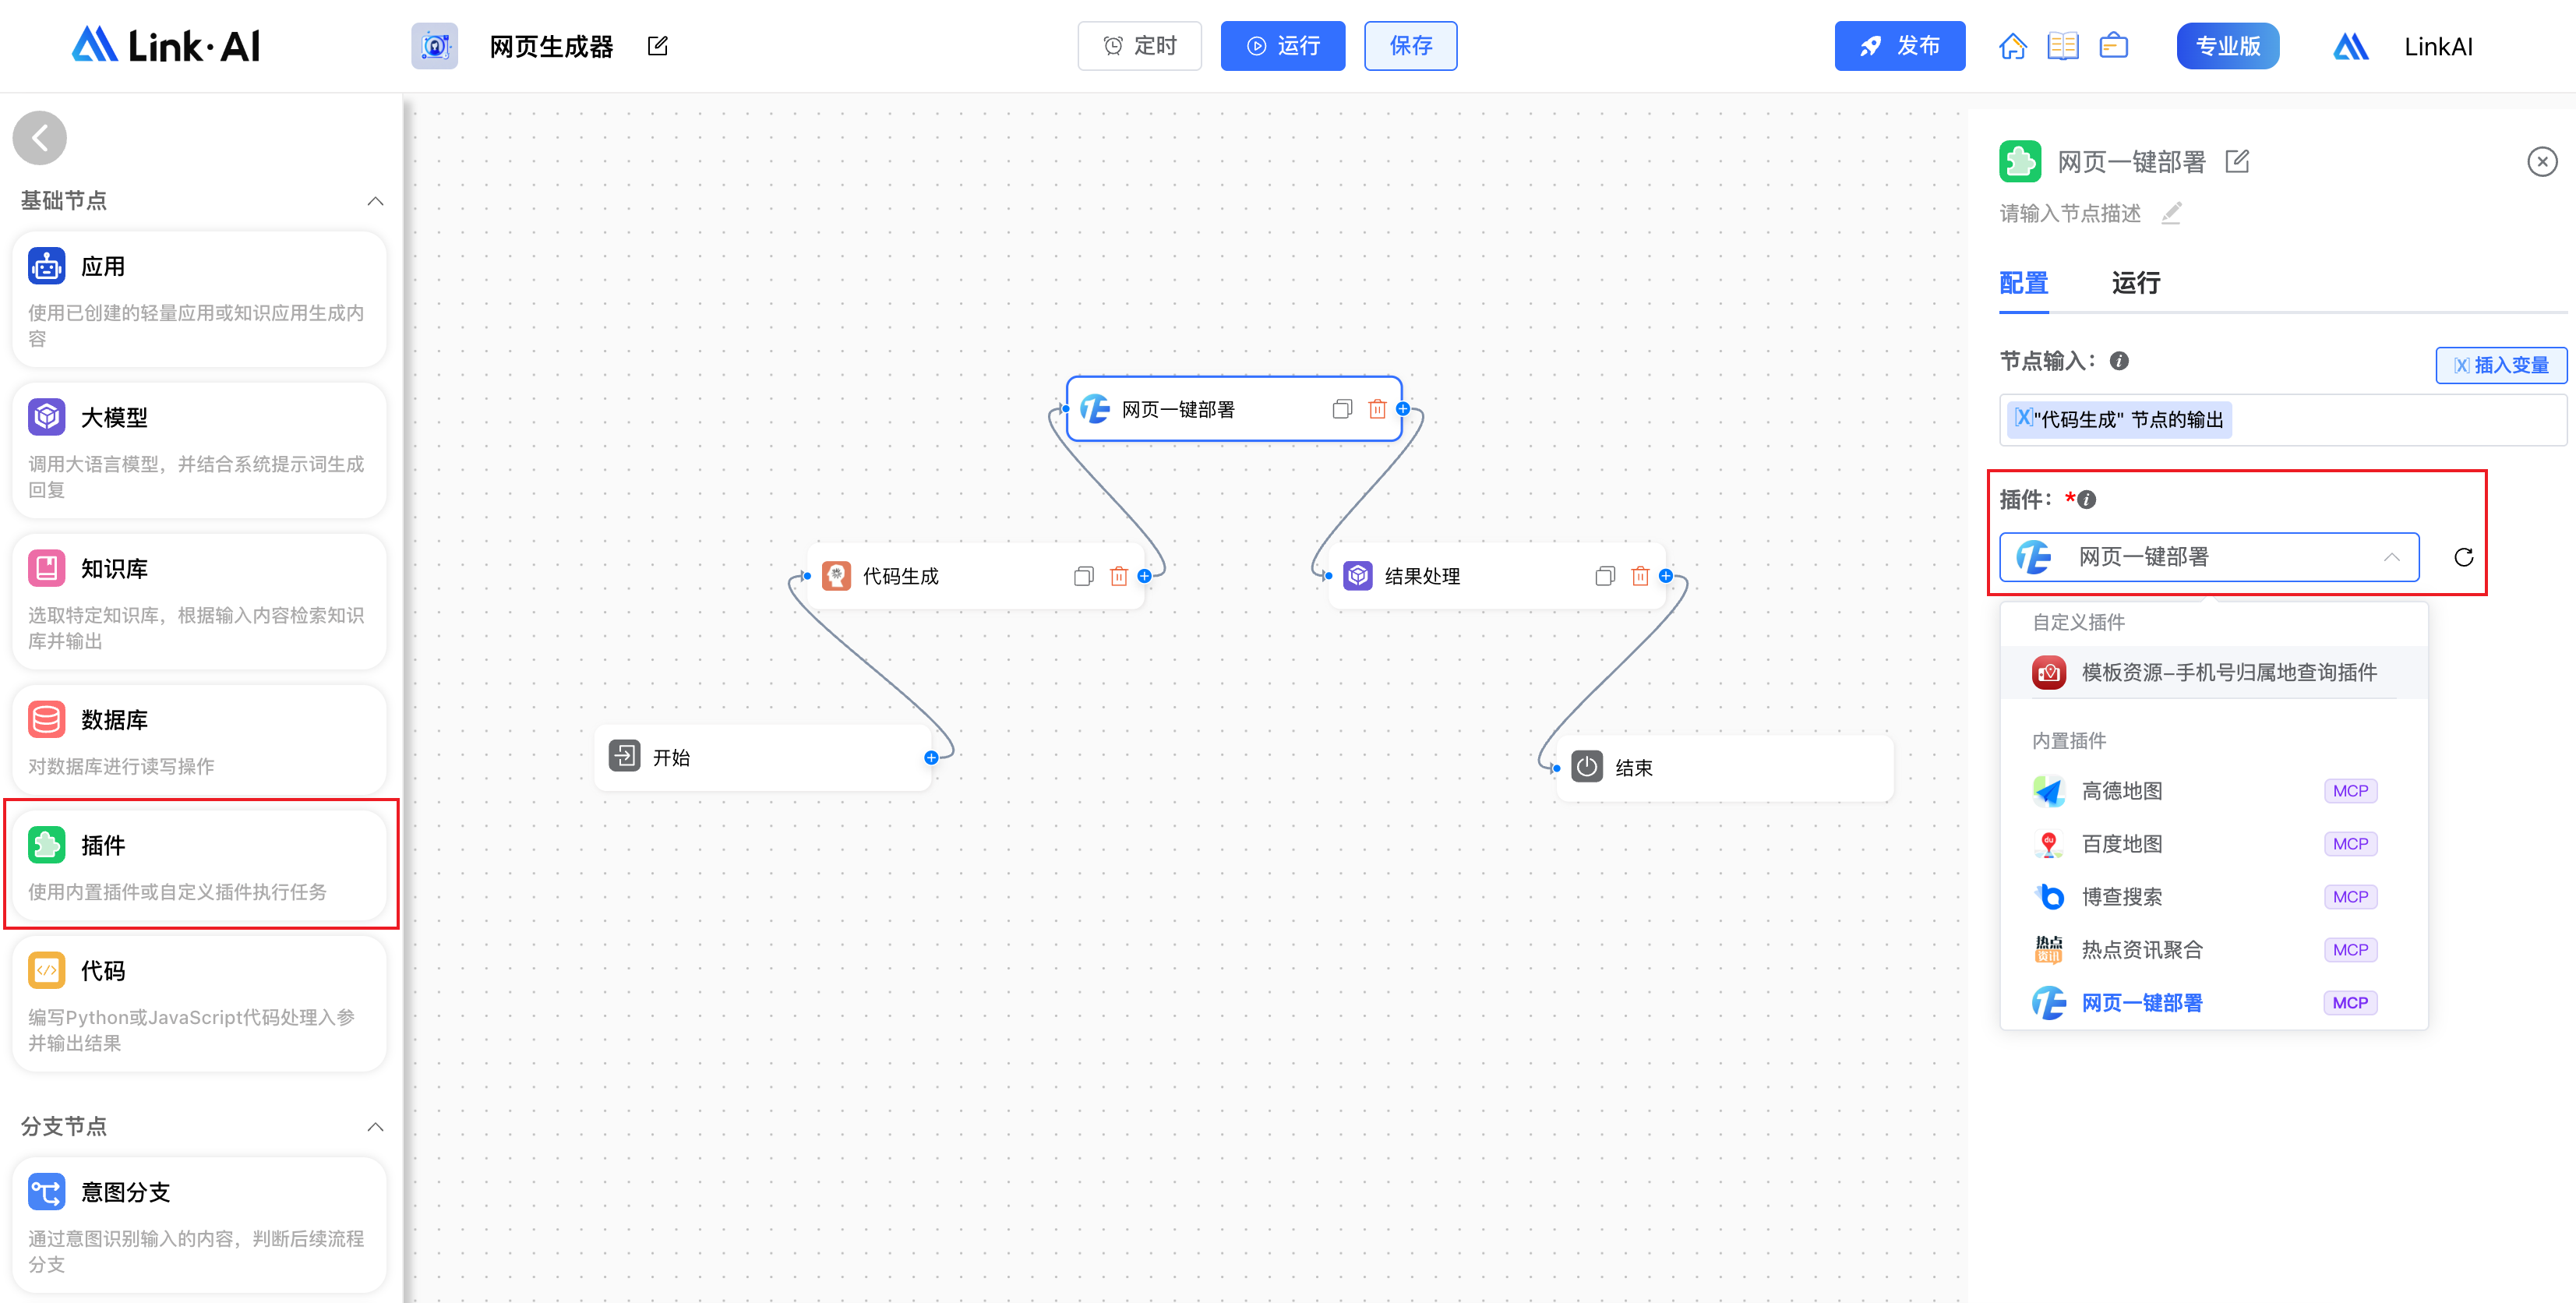Copy the 代码生成 node
2576x1303 pixels.
(1083, 576)
